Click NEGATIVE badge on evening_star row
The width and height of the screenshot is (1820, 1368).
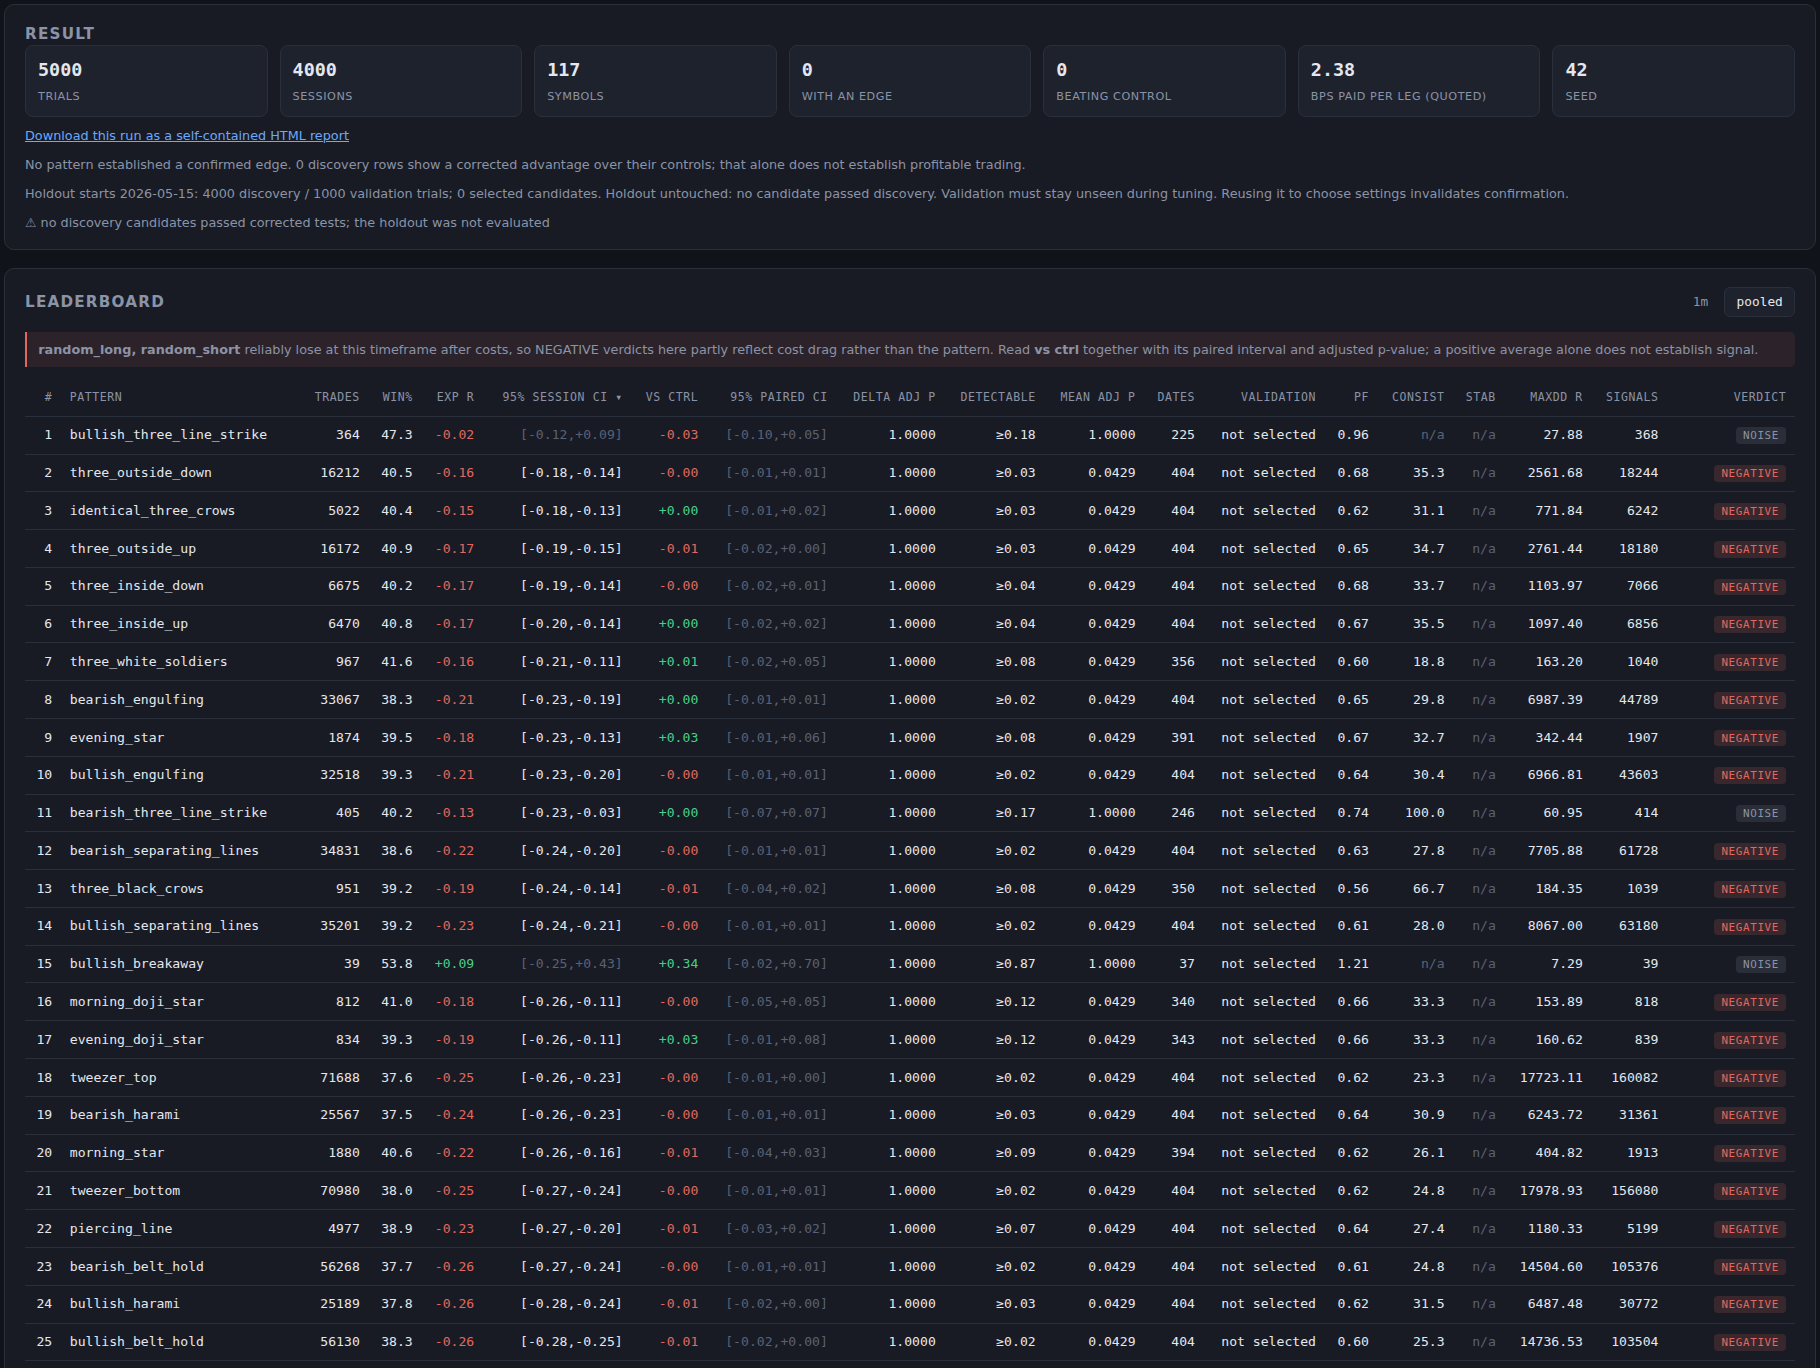pos(1750,738)
